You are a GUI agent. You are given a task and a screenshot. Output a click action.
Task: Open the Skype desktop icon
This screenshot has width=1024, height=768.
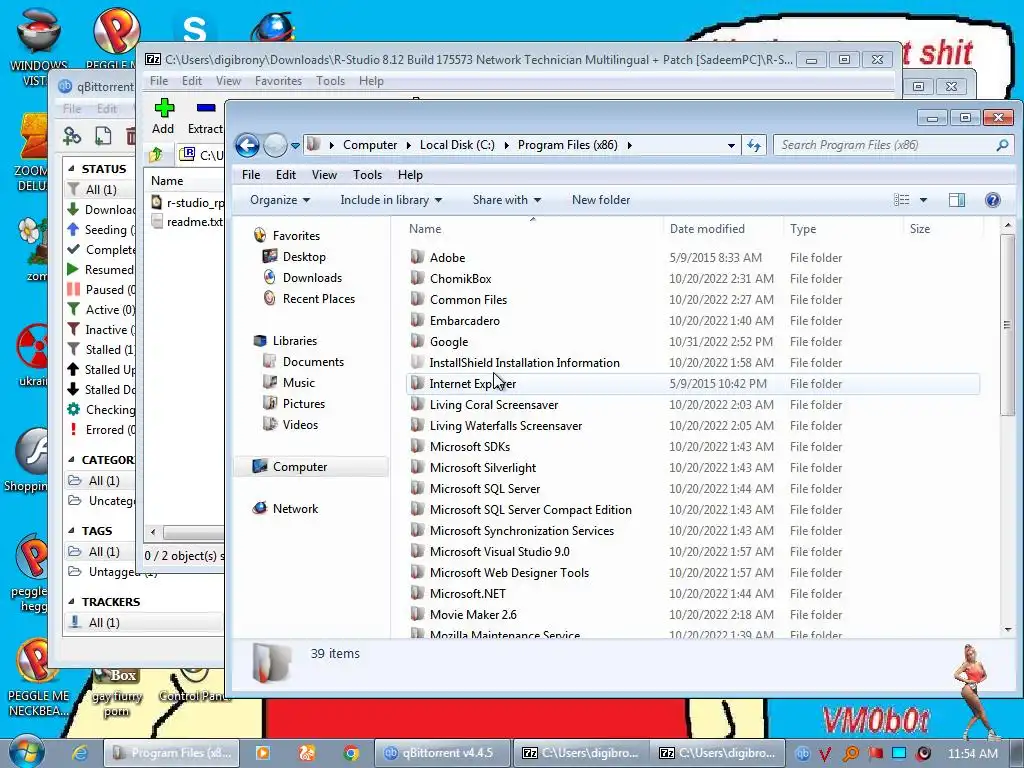[x=195, y=31]
